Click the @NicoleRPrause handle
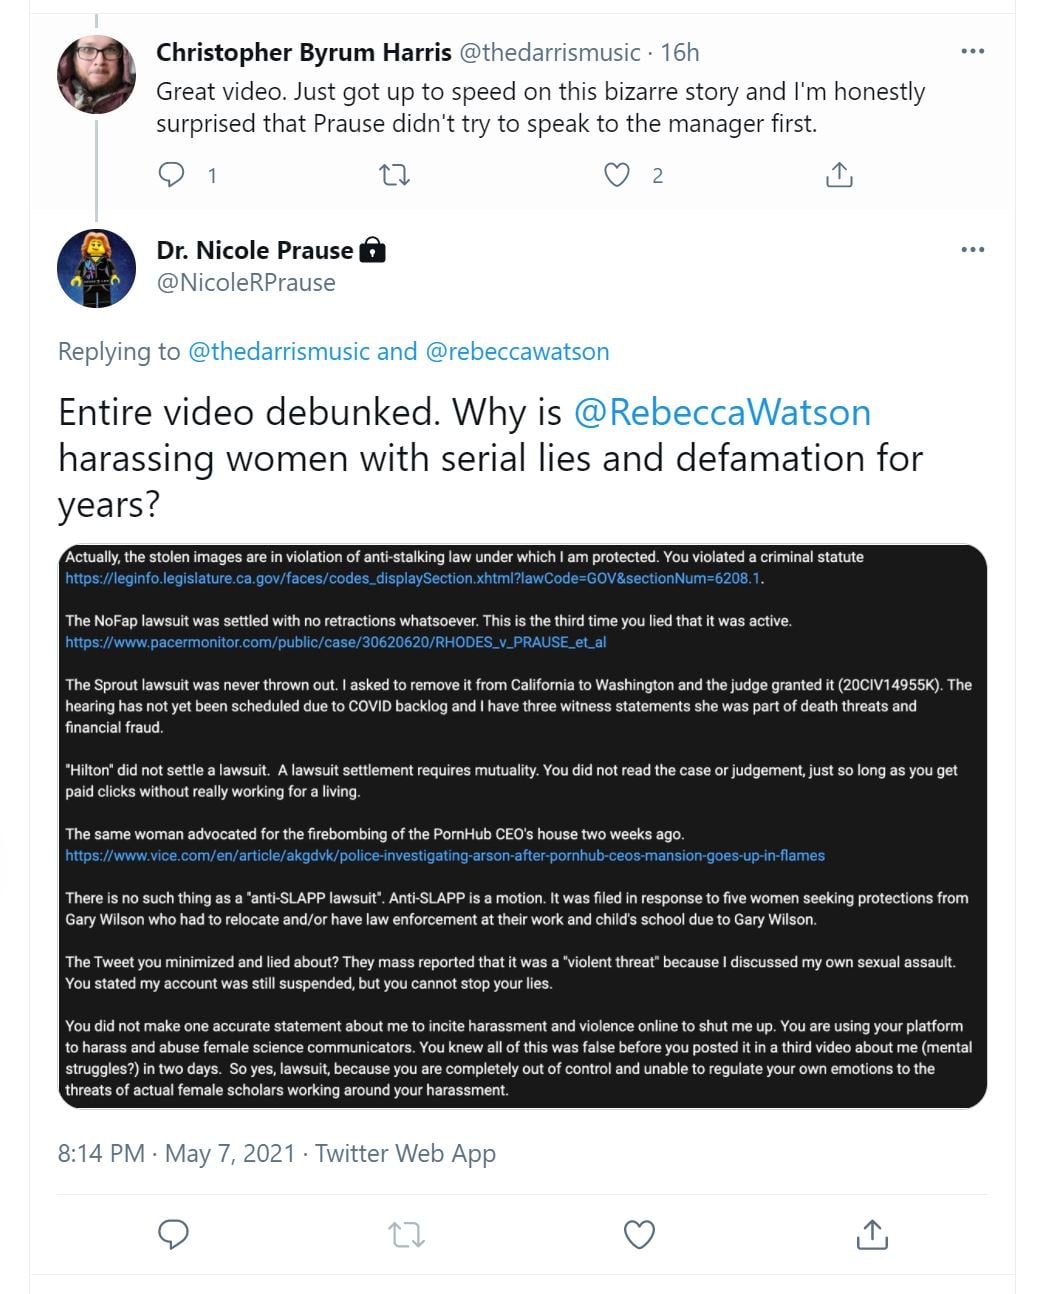The height and width of the screenshot is (1294, 1047). pos(246,283)
